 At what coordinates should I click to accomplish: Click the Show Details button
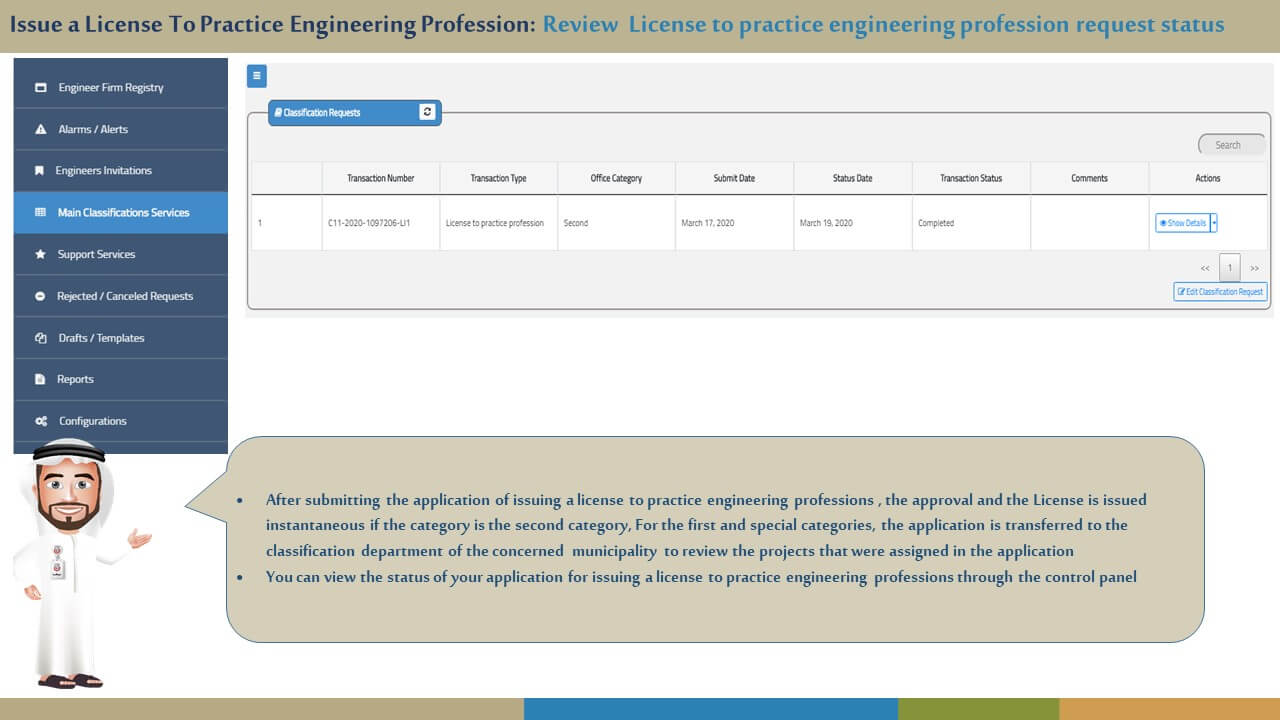pos(1183,223)
